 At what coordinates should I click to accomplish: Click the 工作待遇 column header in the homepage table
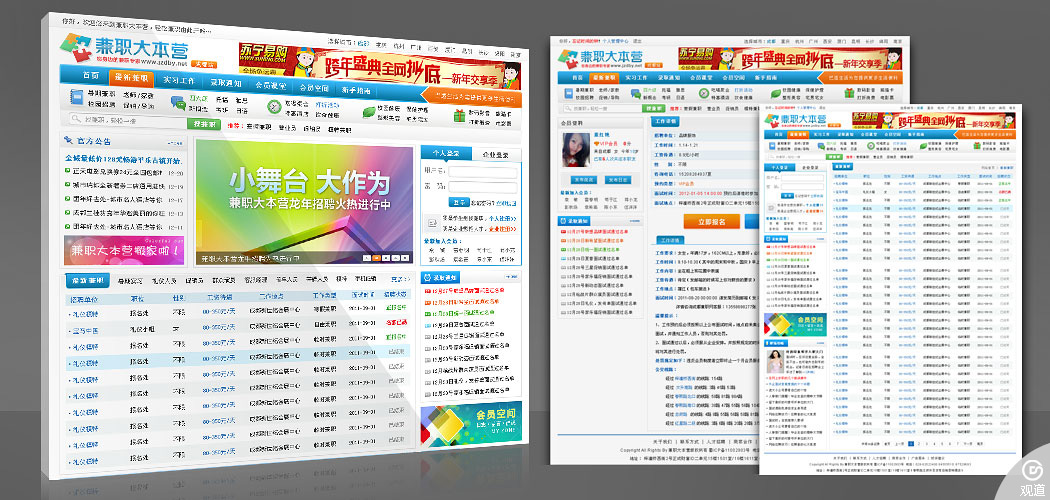point(218,297)
